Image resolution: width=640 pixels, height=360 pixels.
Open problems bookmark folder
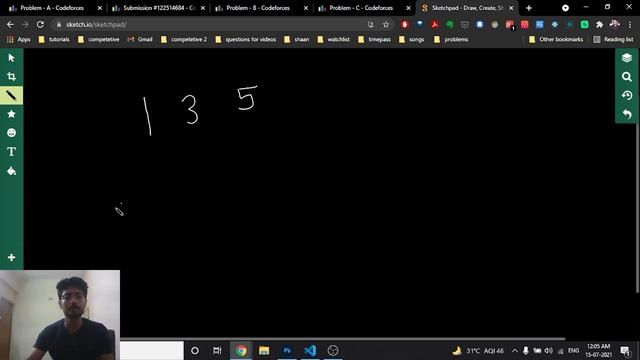pyautogui.click(x=451, y=39)
